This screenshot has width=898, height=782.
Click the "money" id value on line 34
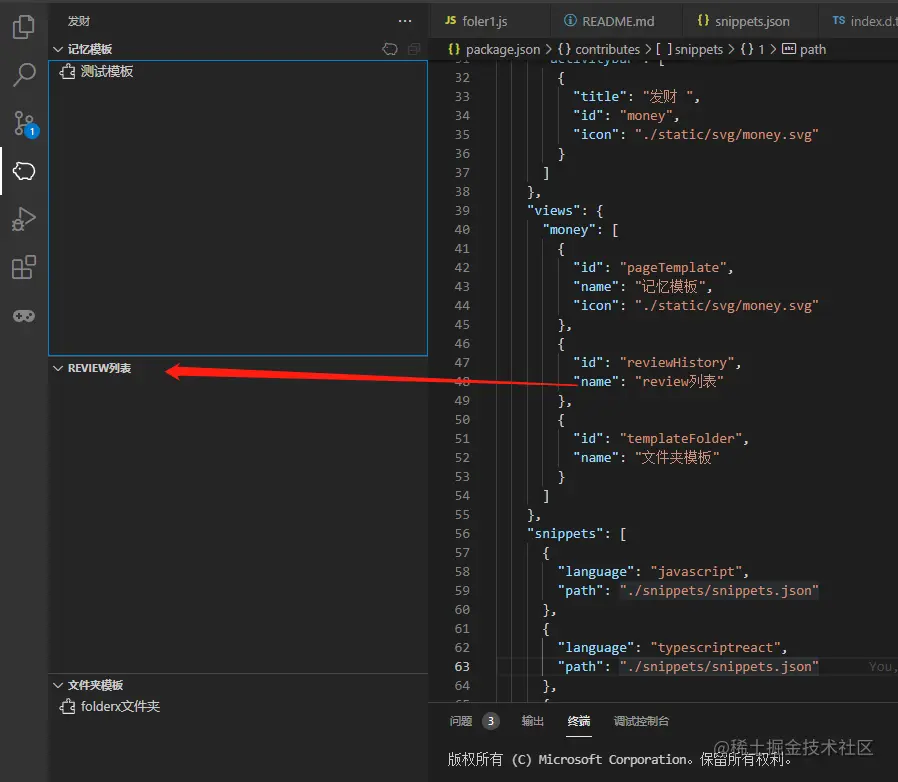[646, 116]
